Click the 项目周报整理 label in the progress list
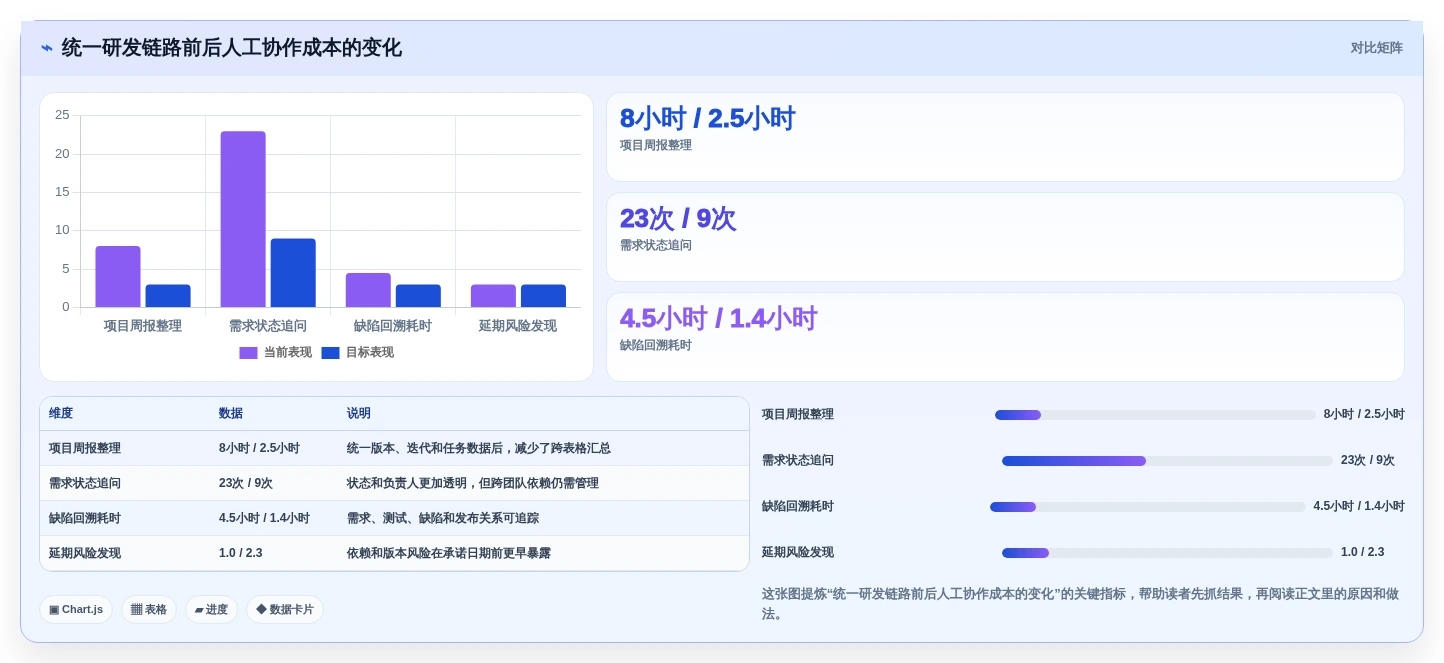 (x=798, y=415)
